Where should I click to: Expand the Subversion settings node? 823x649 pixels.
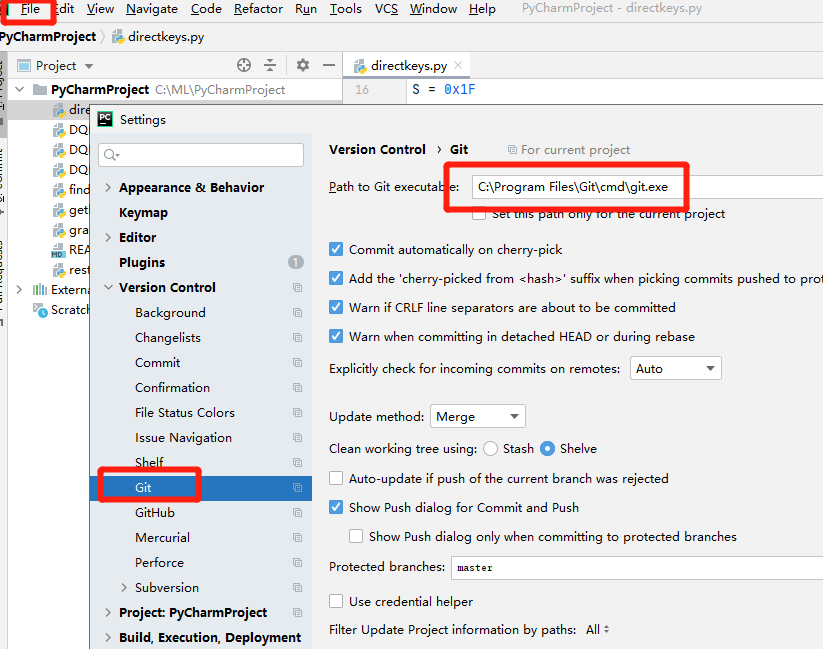[124, 587]
